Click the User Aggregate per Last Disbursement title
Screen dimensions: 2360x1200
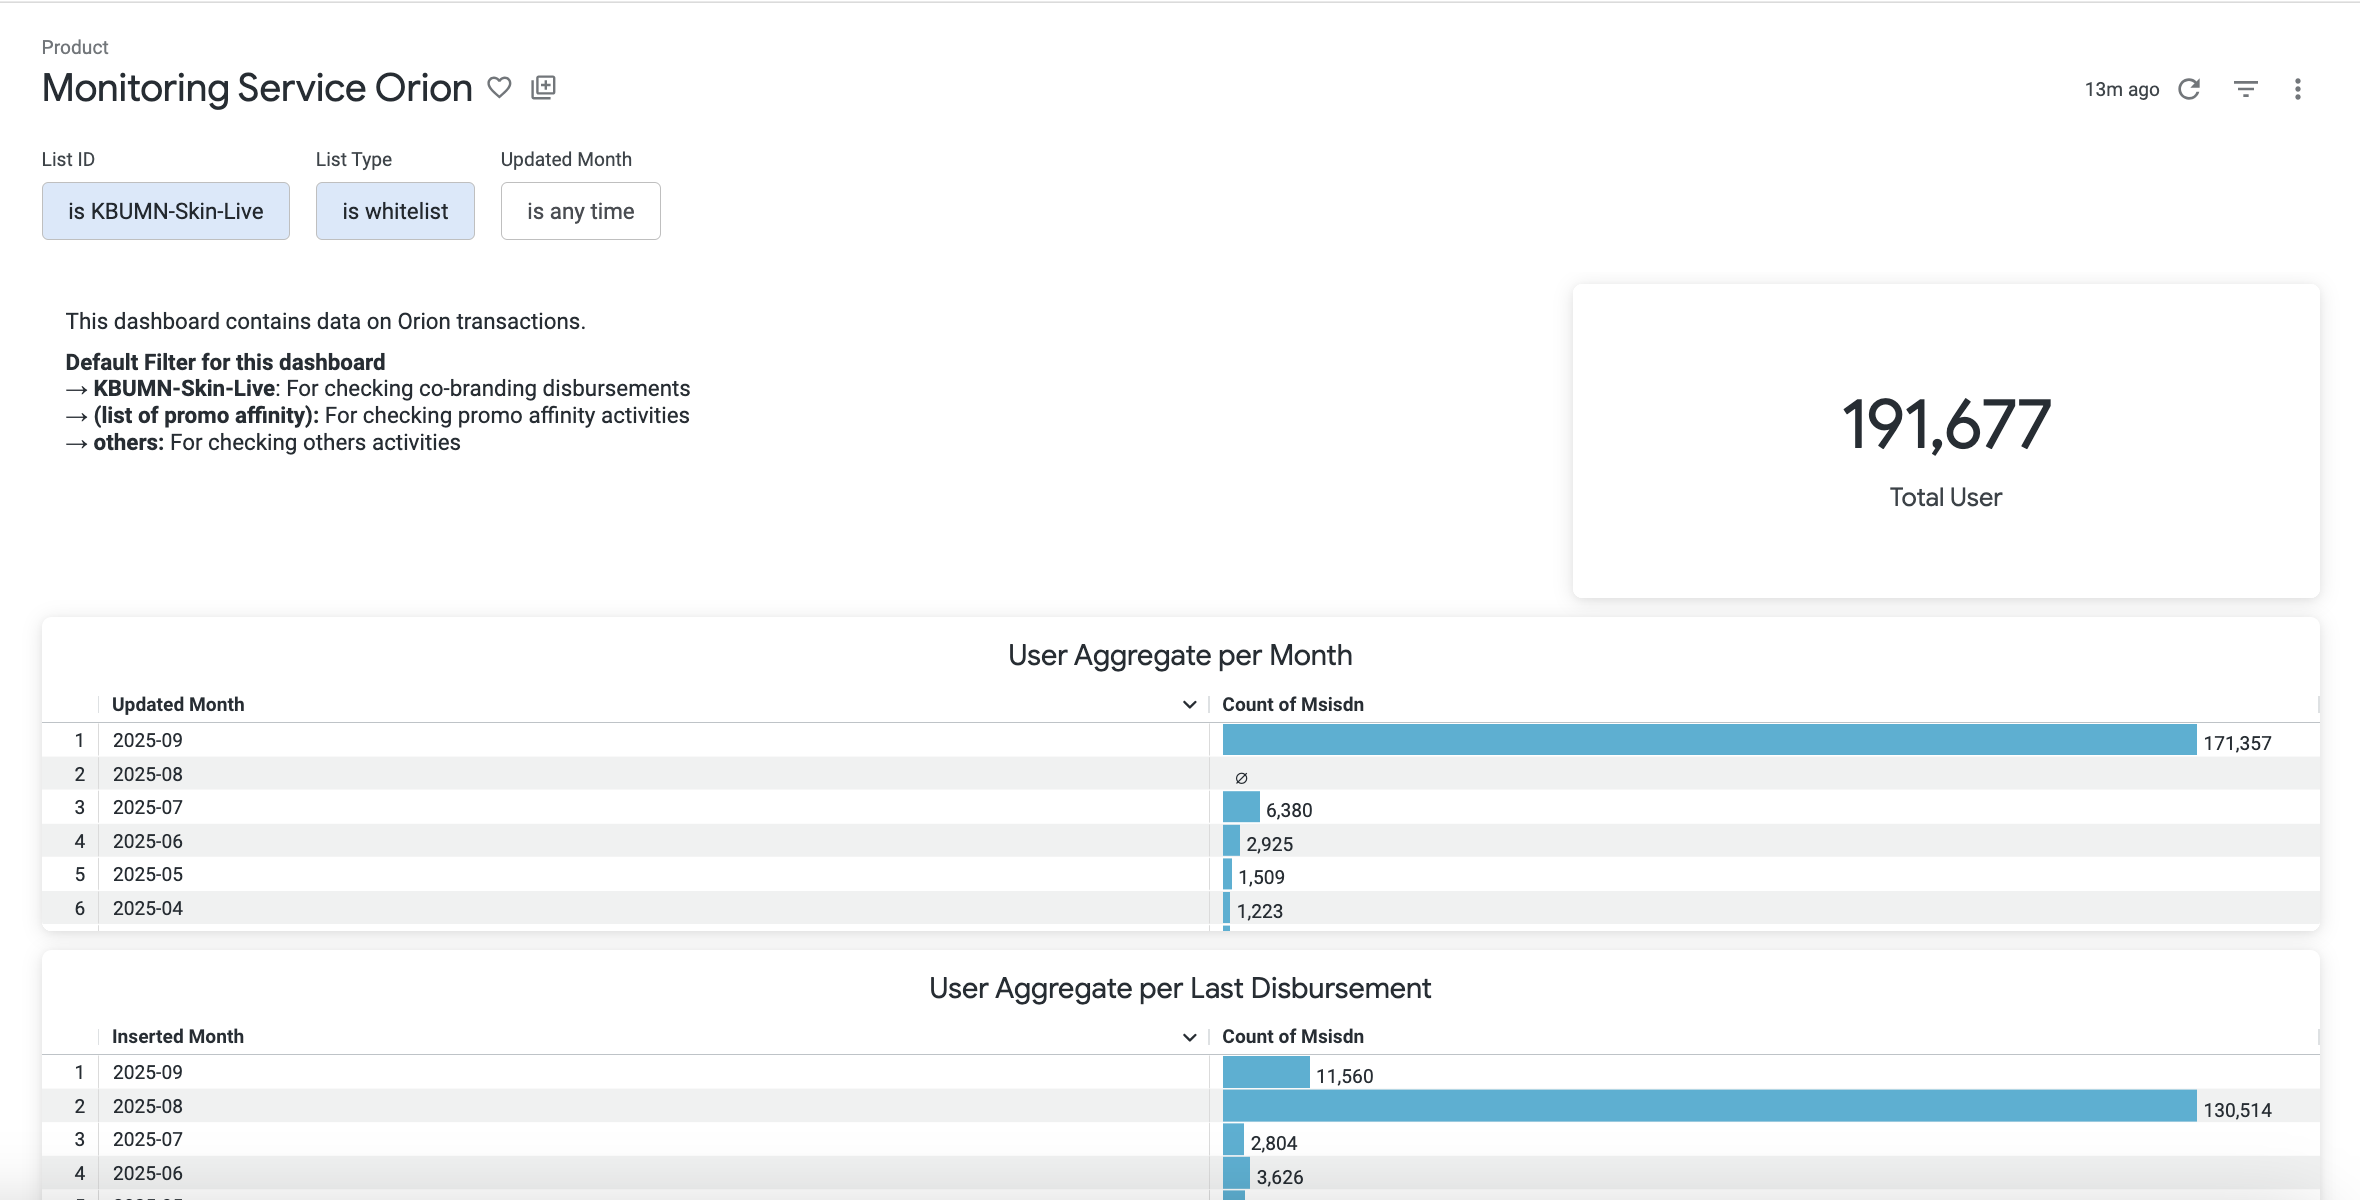tap(1180, 988)
